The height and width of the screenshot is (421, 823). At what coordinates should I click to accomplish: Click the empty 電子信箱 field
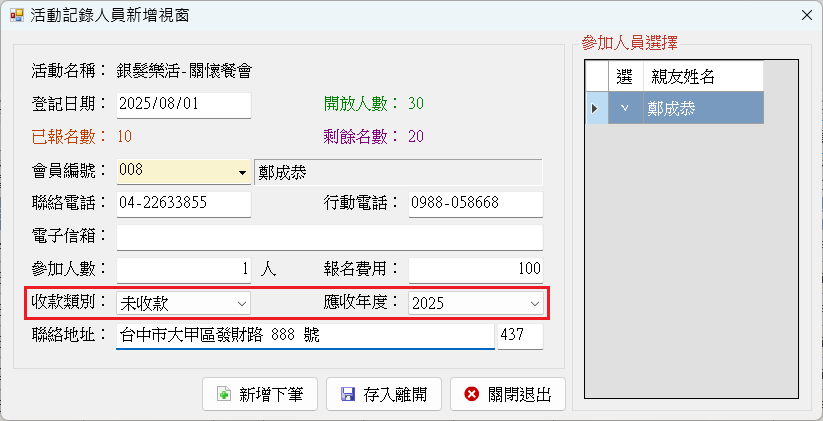[330, 237]
